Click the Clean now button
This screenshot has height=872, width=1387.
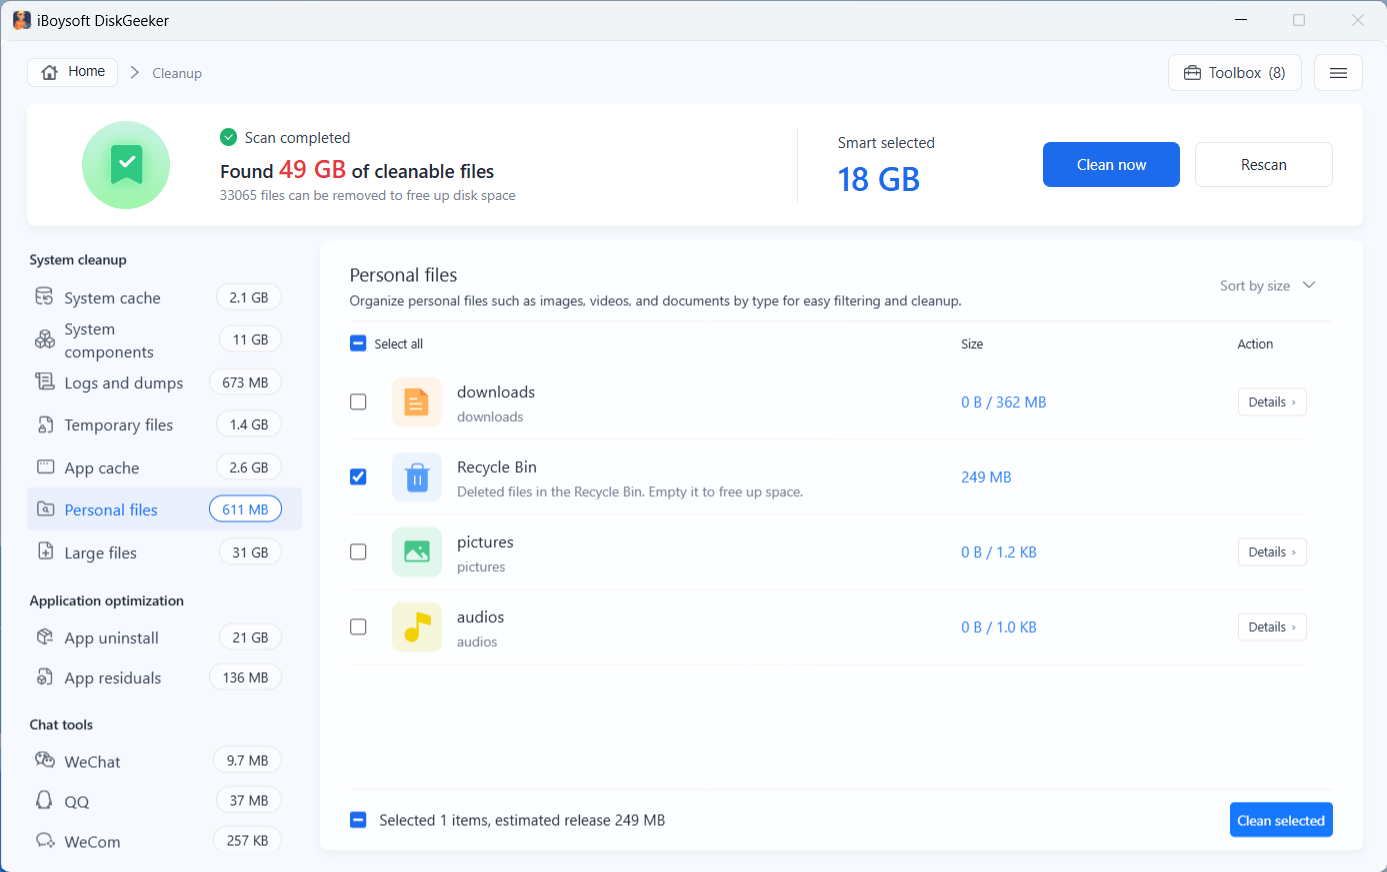click(1111, 165)
